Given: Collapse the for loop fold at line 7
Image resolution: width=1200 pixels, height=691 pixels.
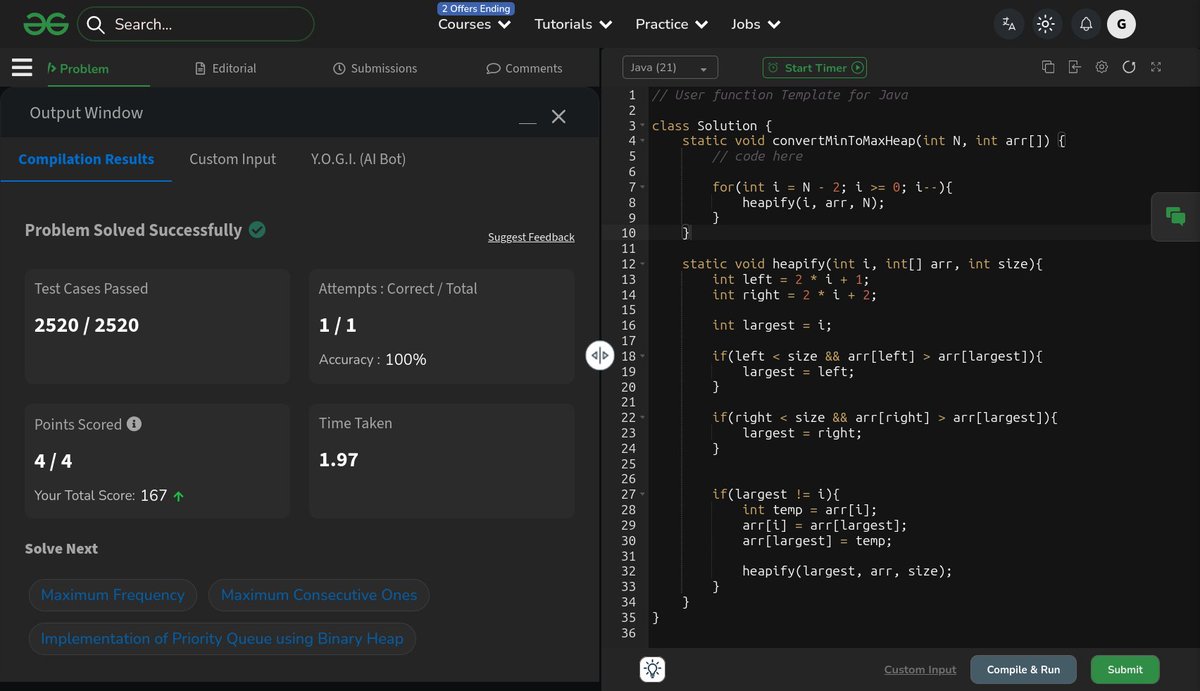Looking at the screenshot, I should pos(643,187).
